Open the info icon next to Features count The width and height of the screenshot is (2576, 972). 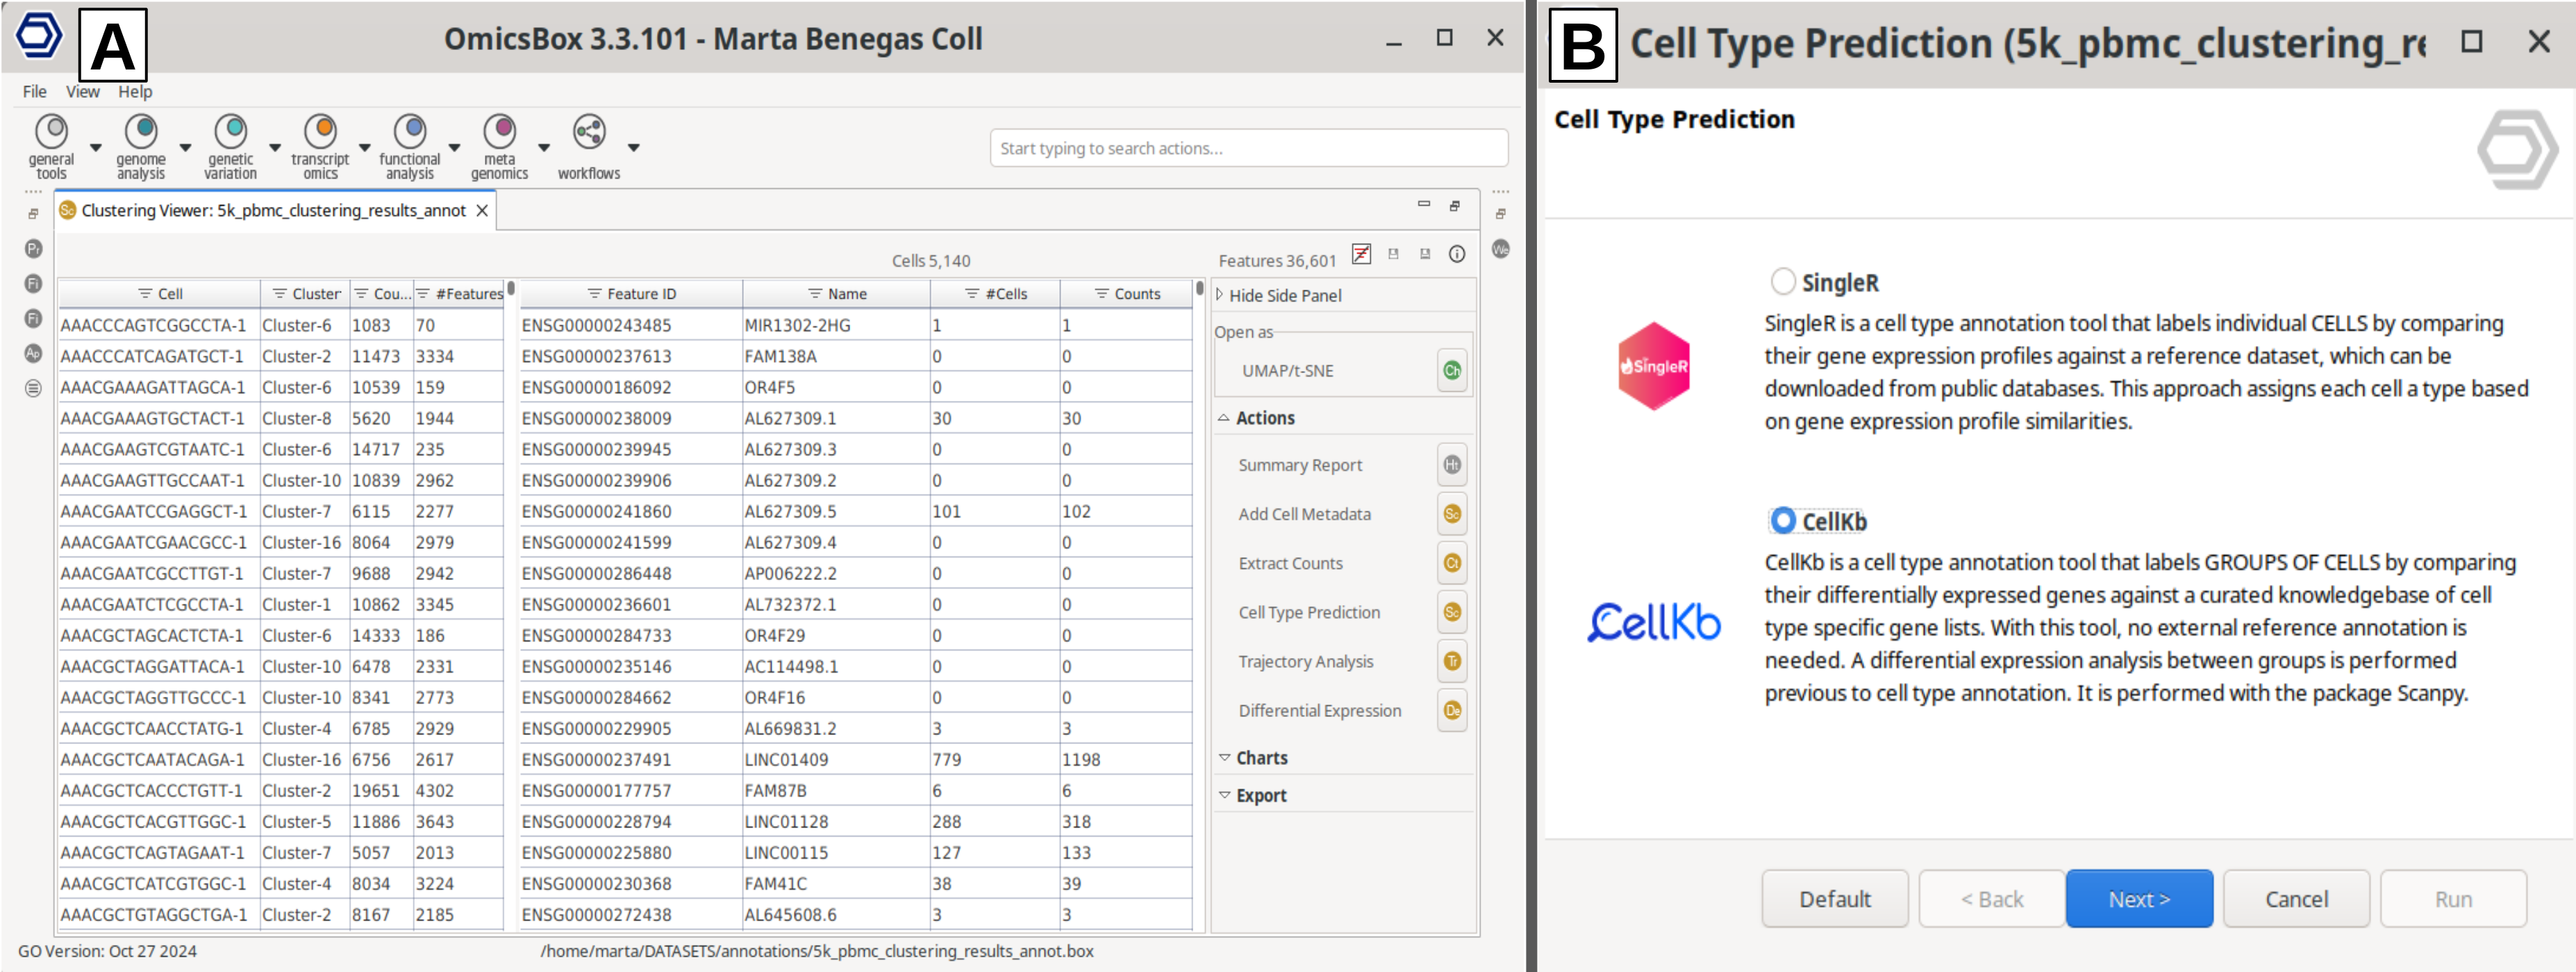tap(1457, 254)
